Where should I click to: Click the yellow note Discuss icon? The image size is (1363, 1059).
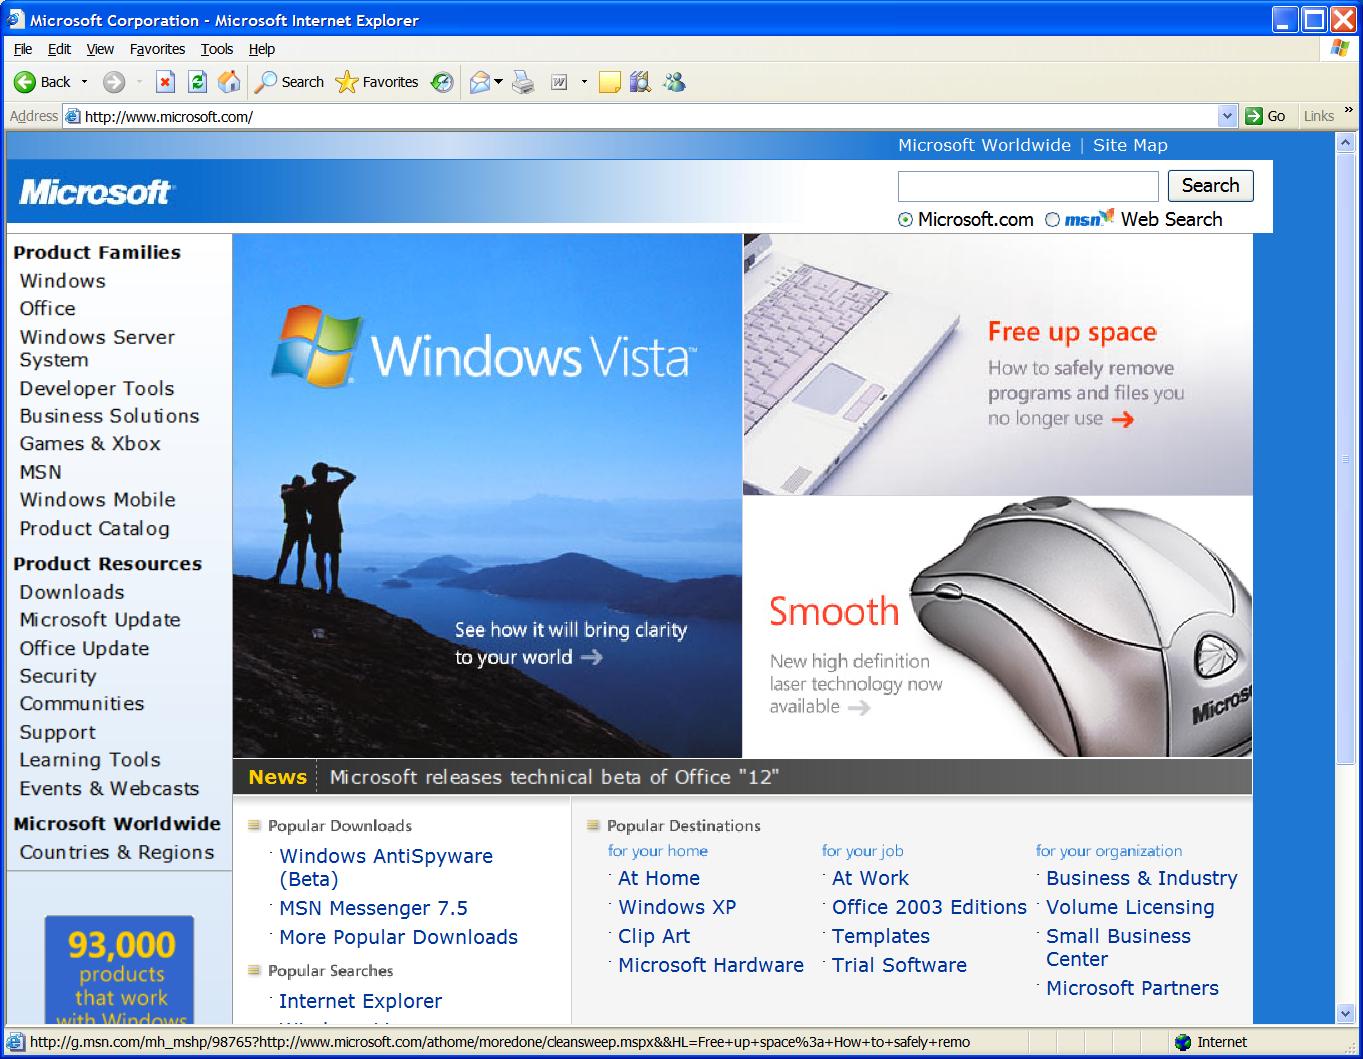(x=610, y=82)
